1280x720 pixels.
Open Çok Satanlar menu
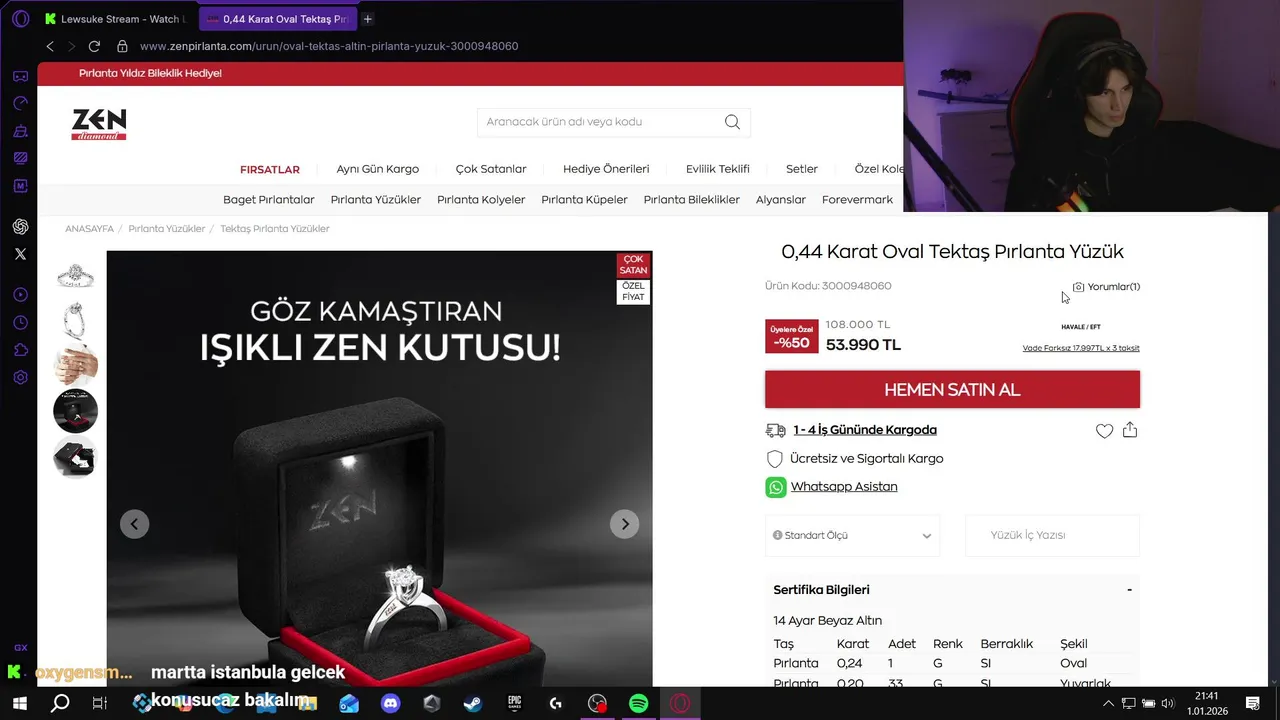coord(491,169)
